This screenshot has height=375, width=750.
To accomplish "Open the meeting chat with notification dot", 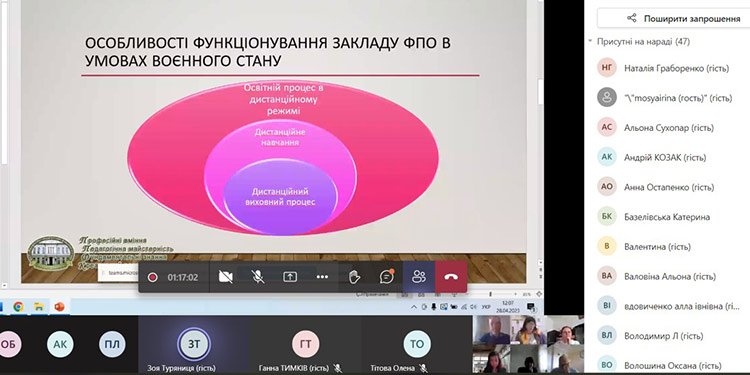I will pos(386,277).
